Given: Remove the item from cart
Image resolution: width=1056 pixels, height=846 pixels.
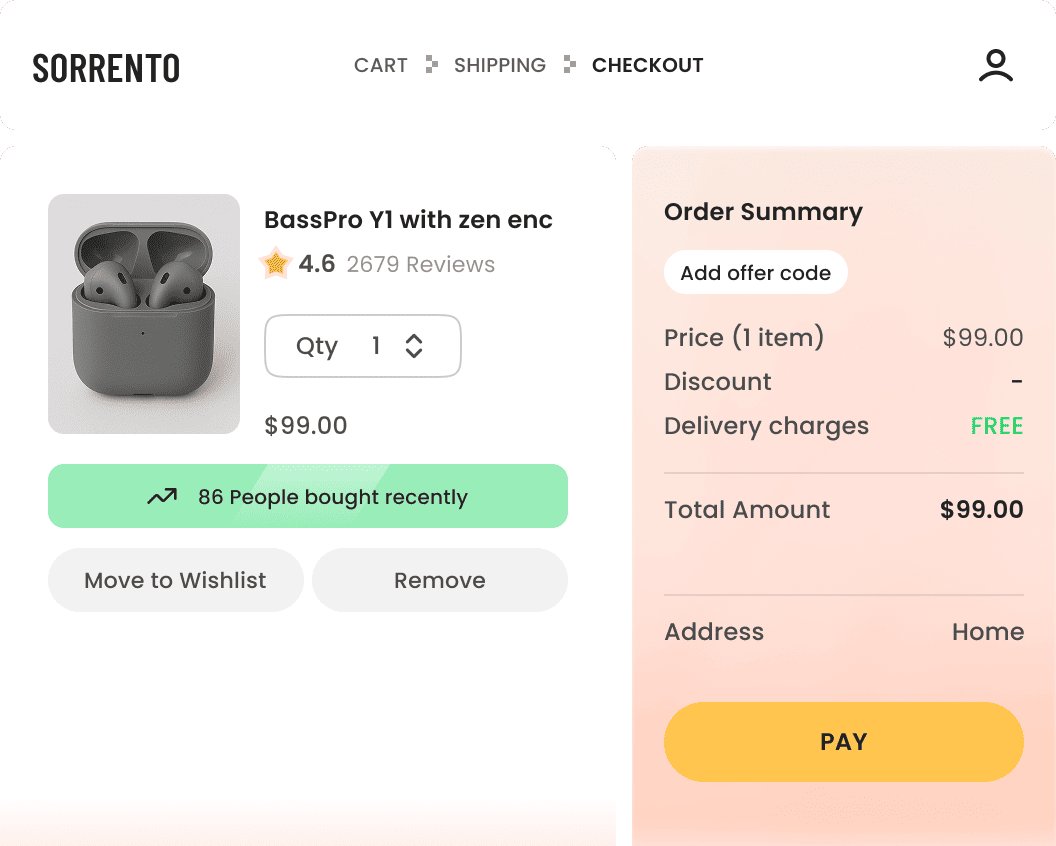Looking at the screenshot, I should coord(440,580).
